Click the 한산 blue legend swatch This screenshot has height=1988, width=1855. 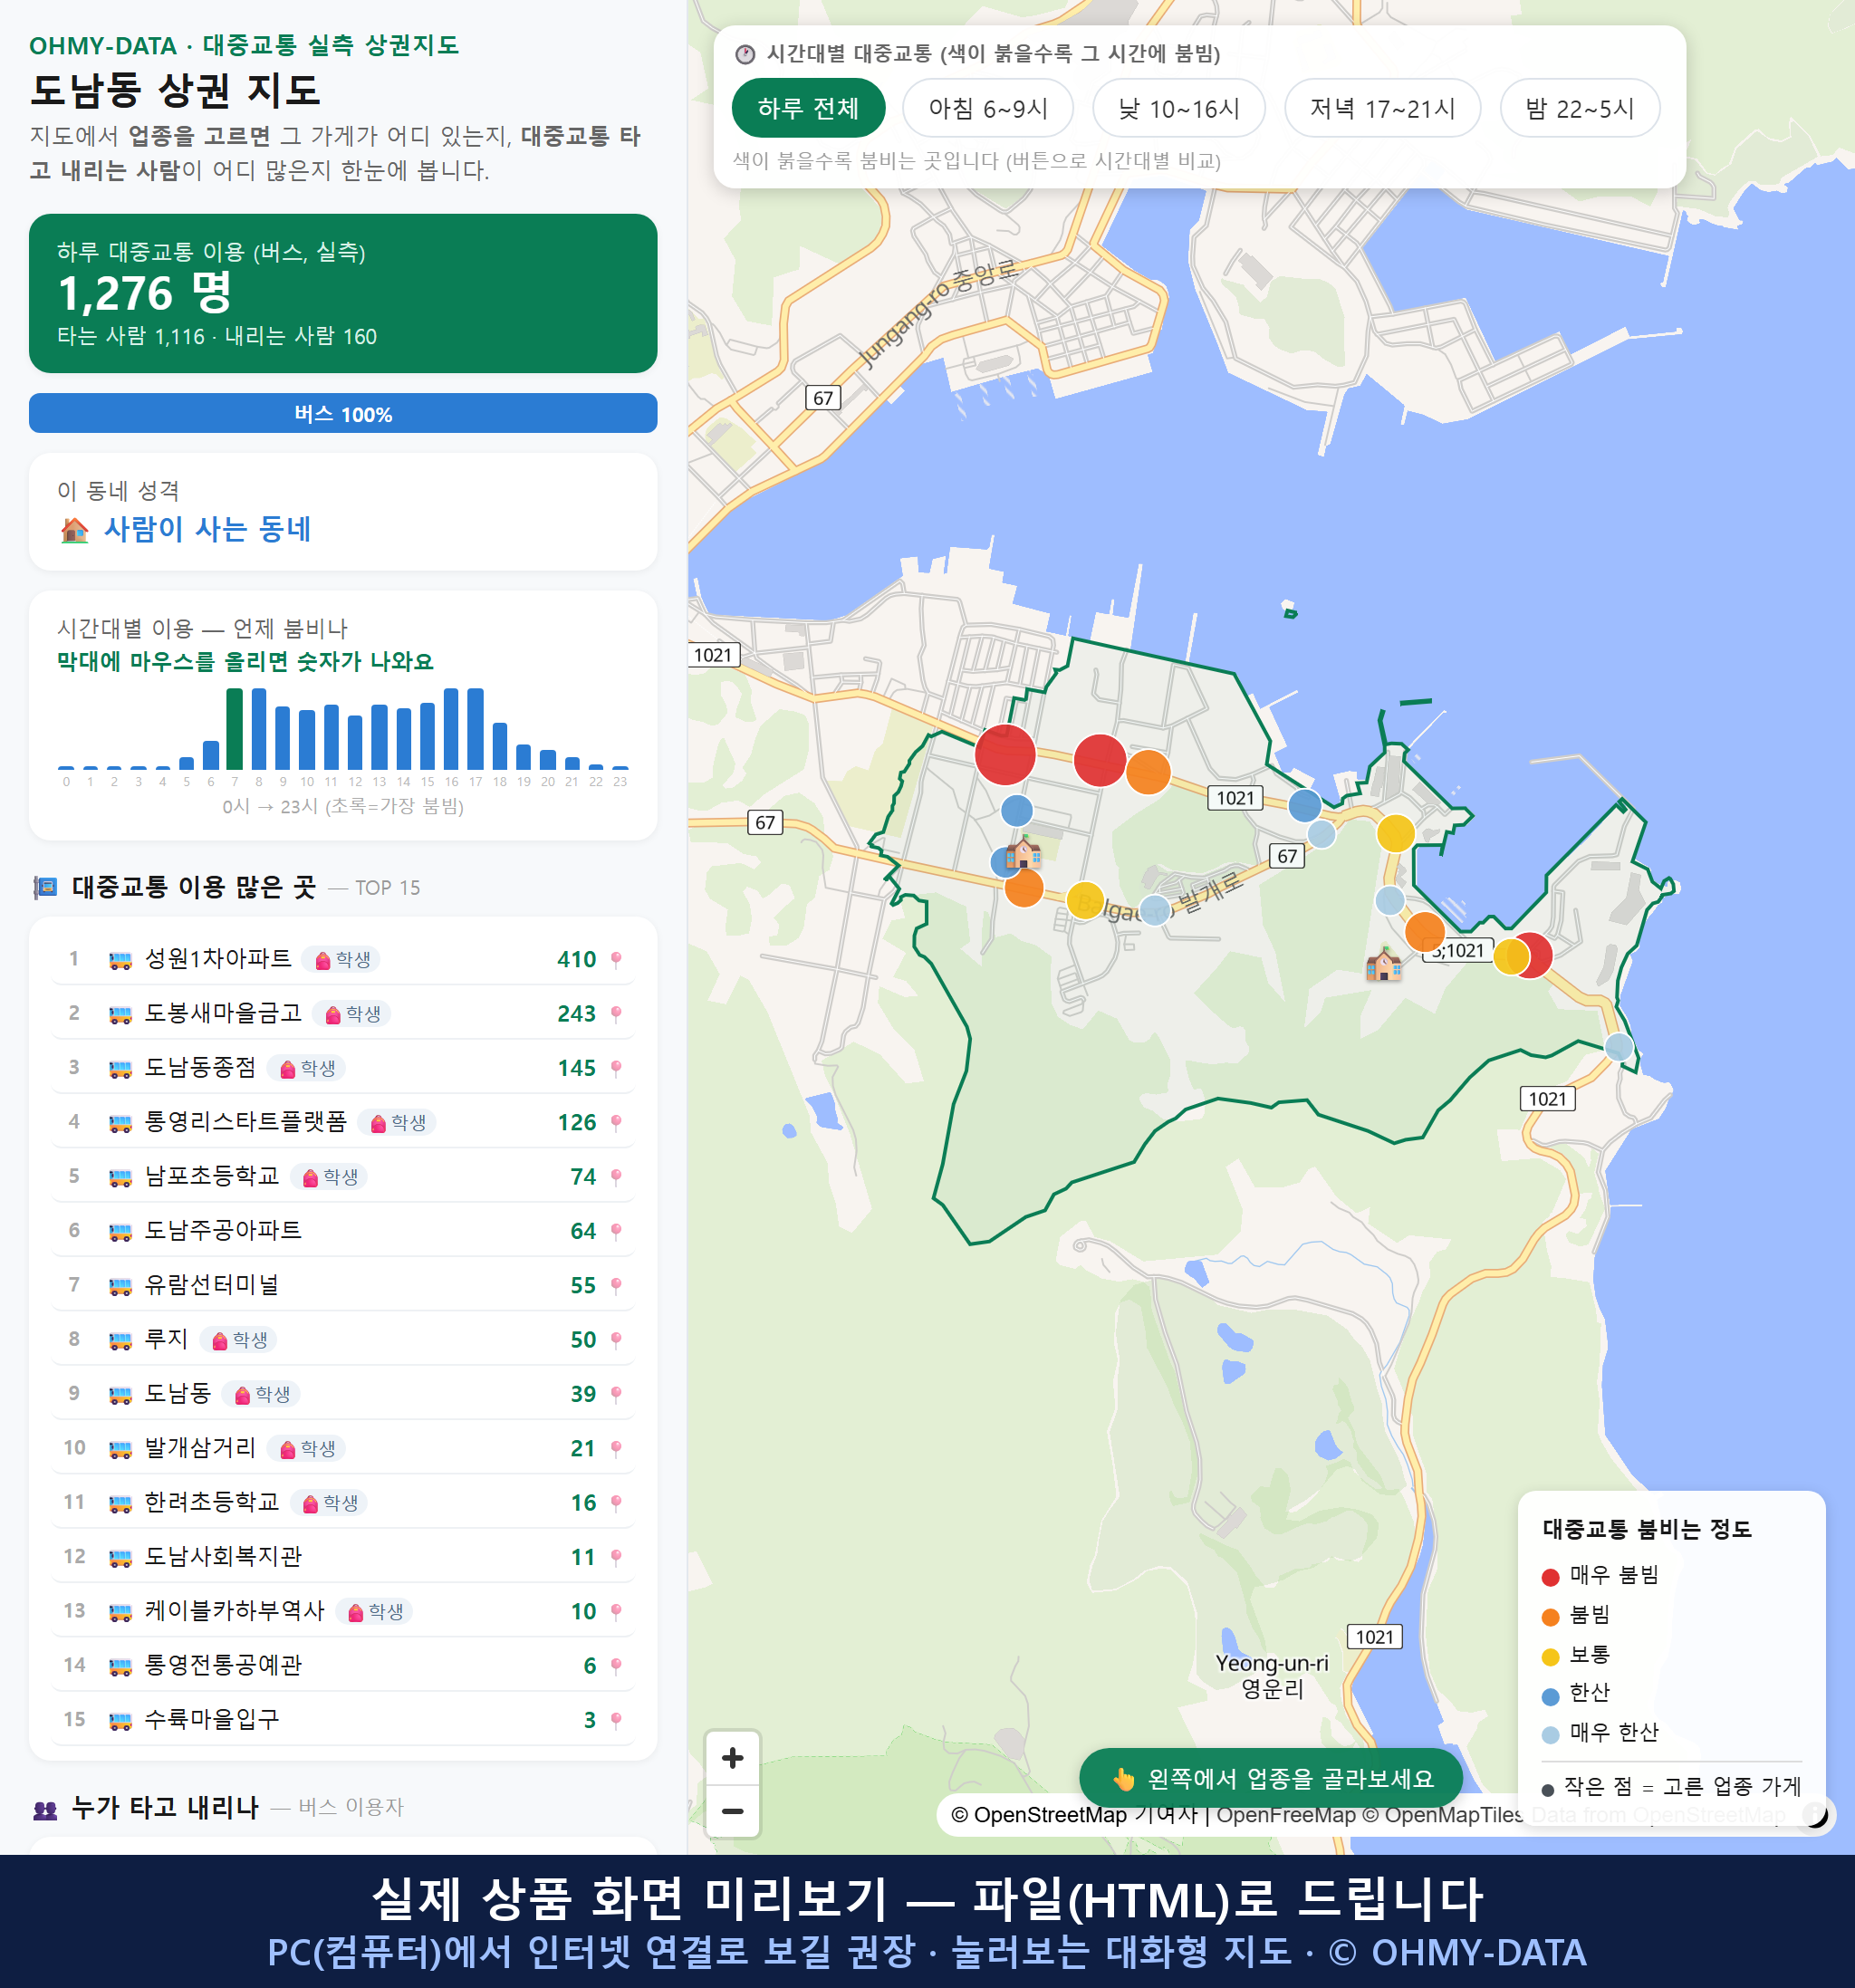(x=1550, y=1696)
